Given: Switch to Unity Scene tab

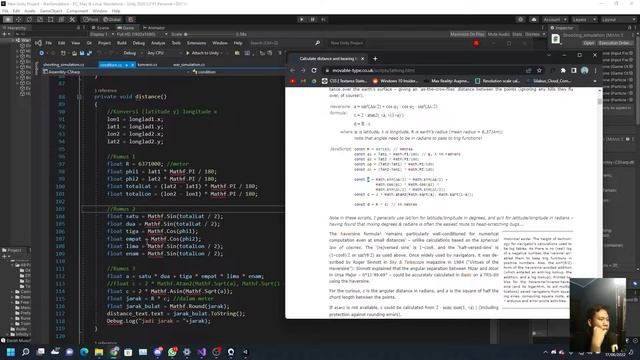Looking at the screenshot, I should click(100, 28).
